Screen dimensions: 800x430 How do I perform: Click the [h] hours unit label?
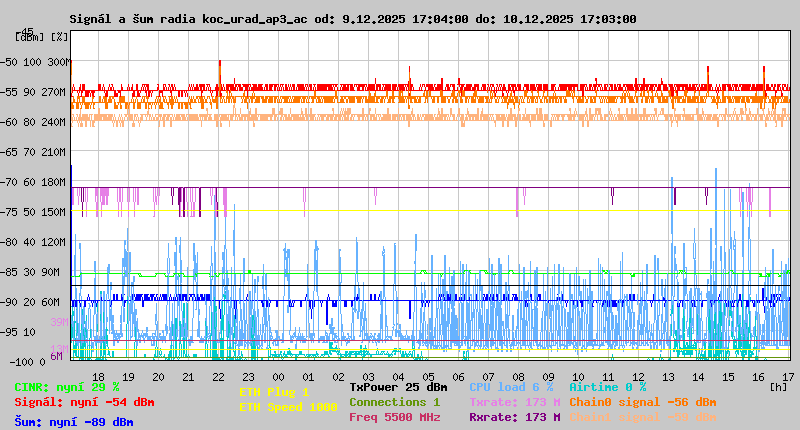pyautogui.click(x=778, y=386)
